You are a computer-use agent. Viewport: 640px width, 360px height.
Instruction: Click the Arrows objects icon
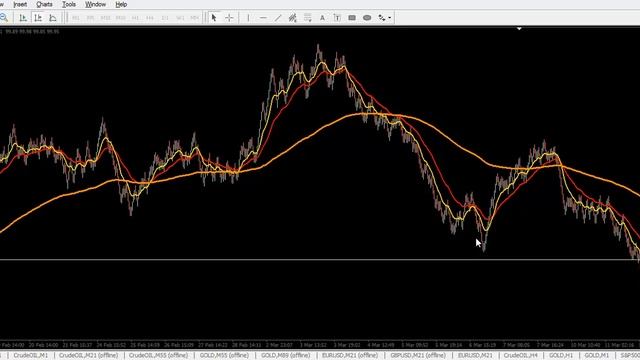[382, 18]
